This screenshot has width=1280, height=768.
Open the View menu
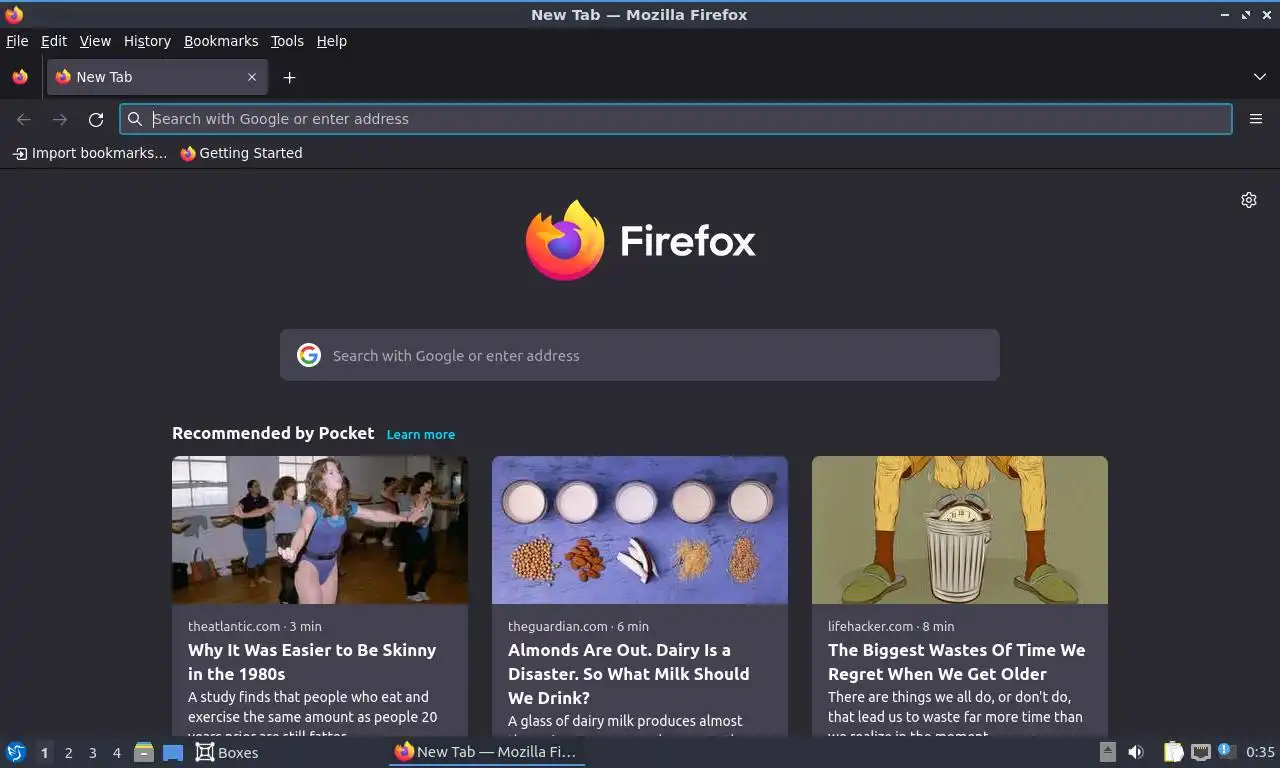[95, 41]
